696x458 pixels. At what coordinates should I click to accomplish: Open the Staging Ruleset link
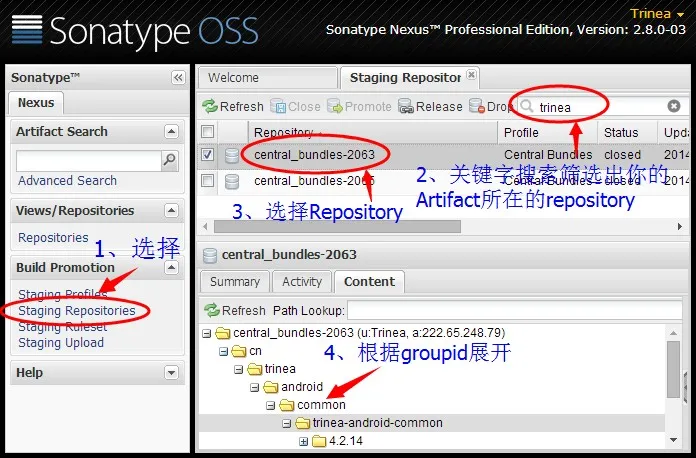pyautogui.click(x=63, y=327)
